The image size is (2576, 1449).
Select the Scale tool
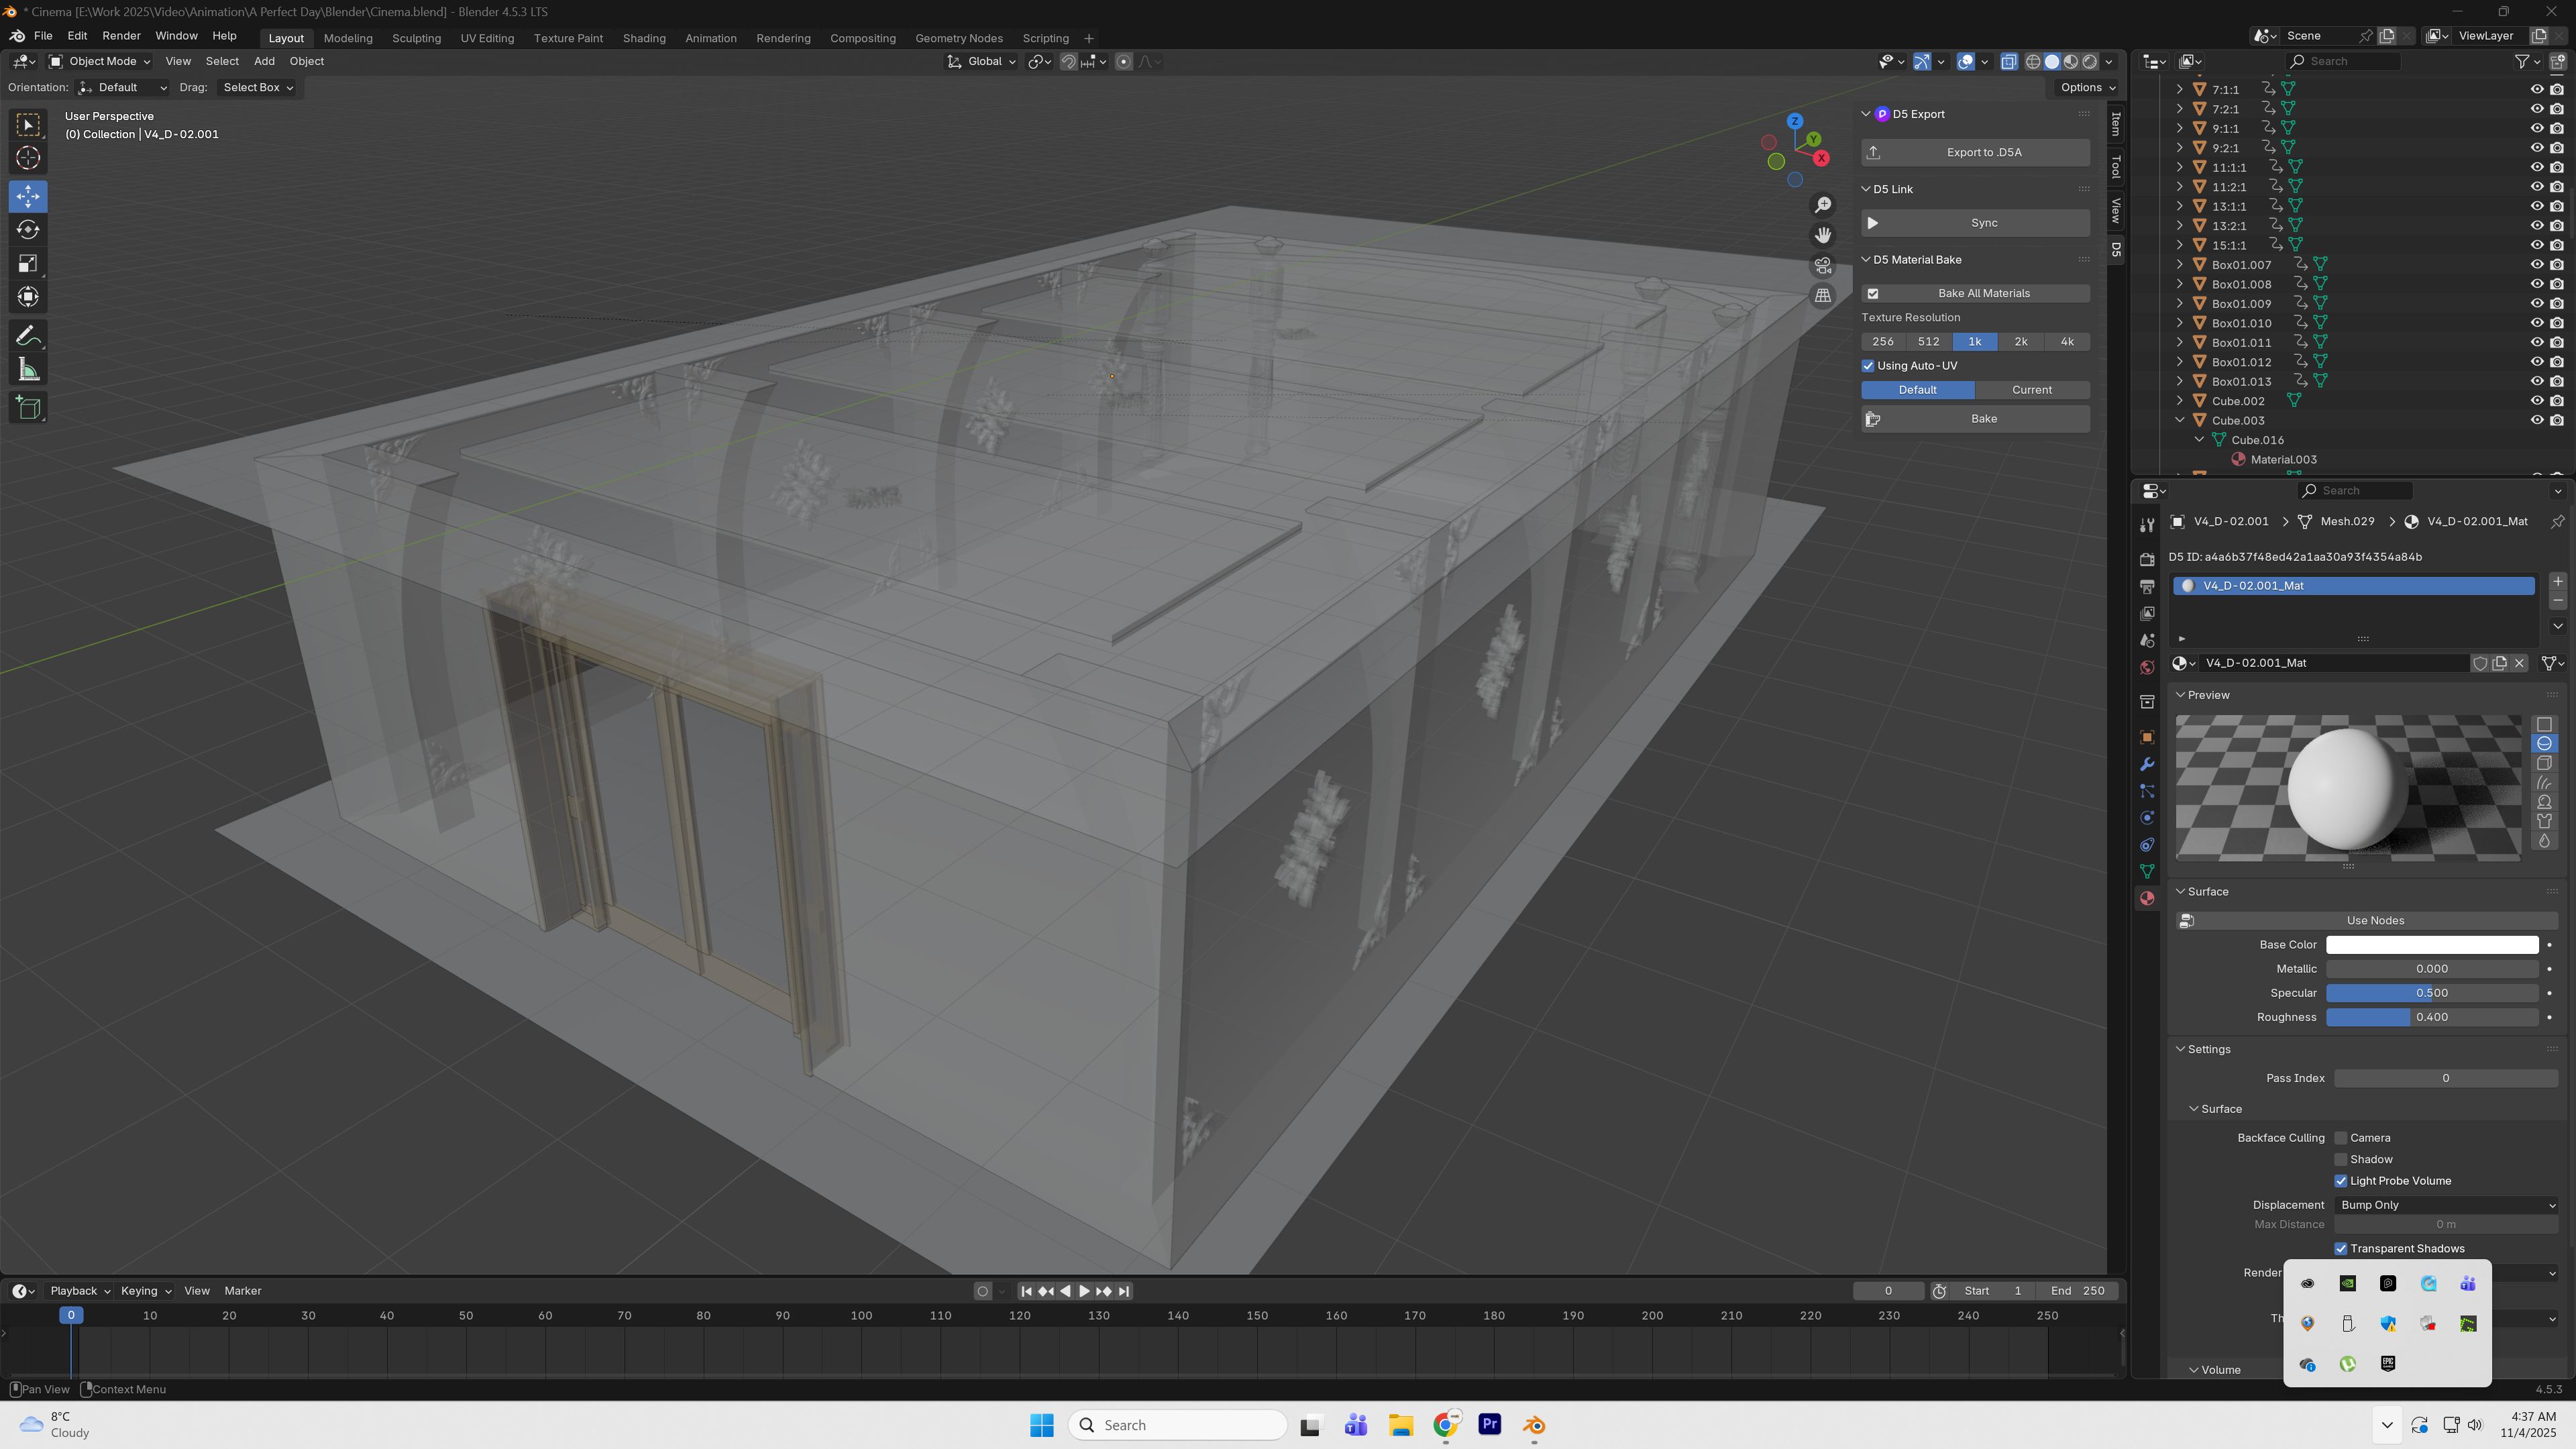[28, 264]
